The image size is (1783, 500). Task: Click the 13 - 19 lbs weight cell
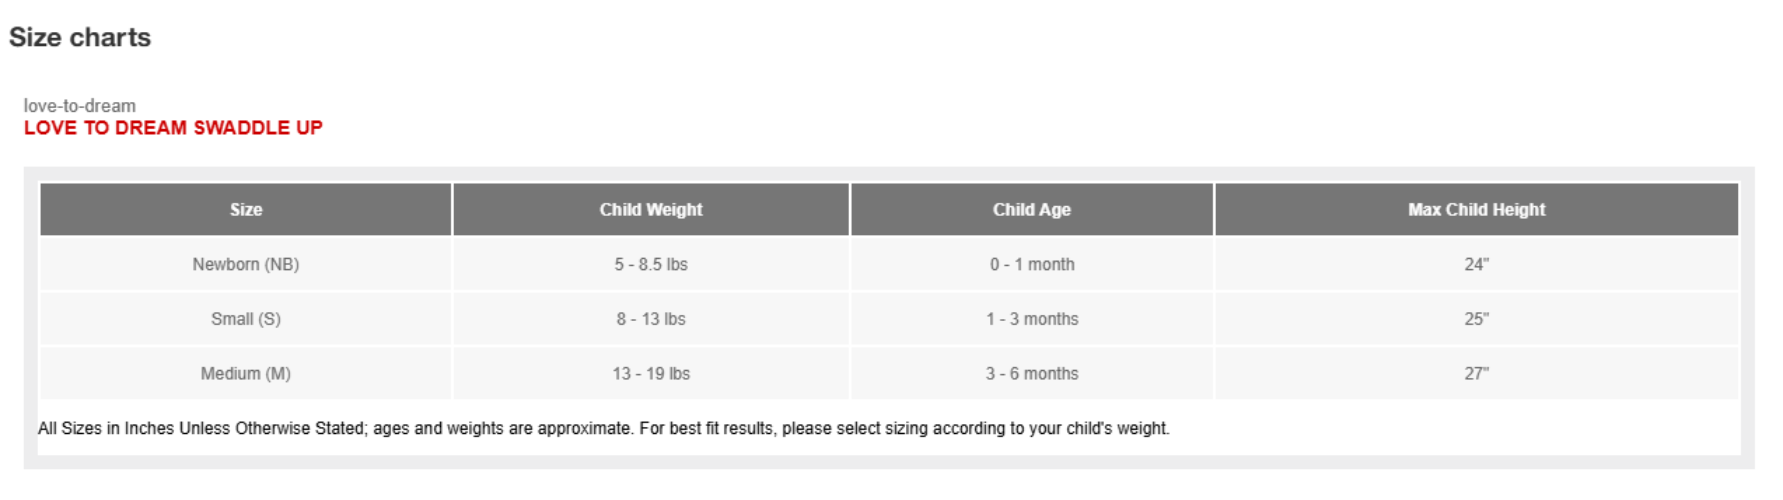(651, 374)
